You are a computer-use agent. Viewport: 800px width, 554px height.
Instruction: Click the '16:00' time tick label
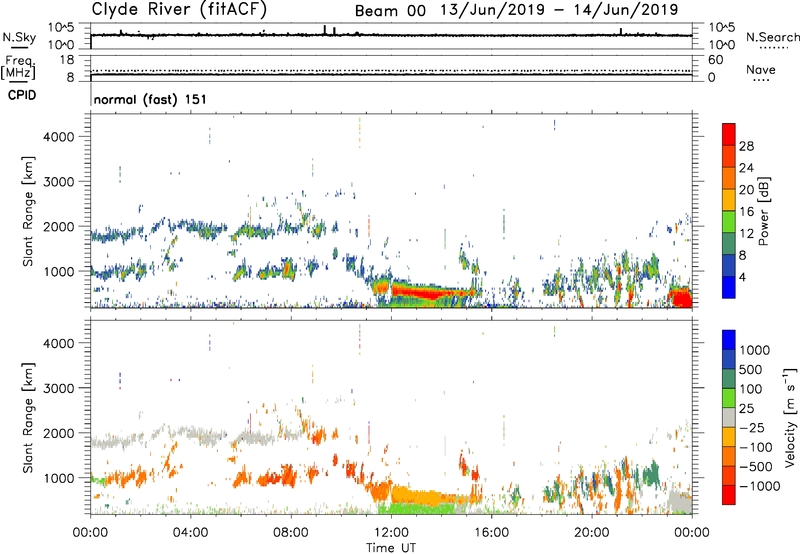pos(491,533)
